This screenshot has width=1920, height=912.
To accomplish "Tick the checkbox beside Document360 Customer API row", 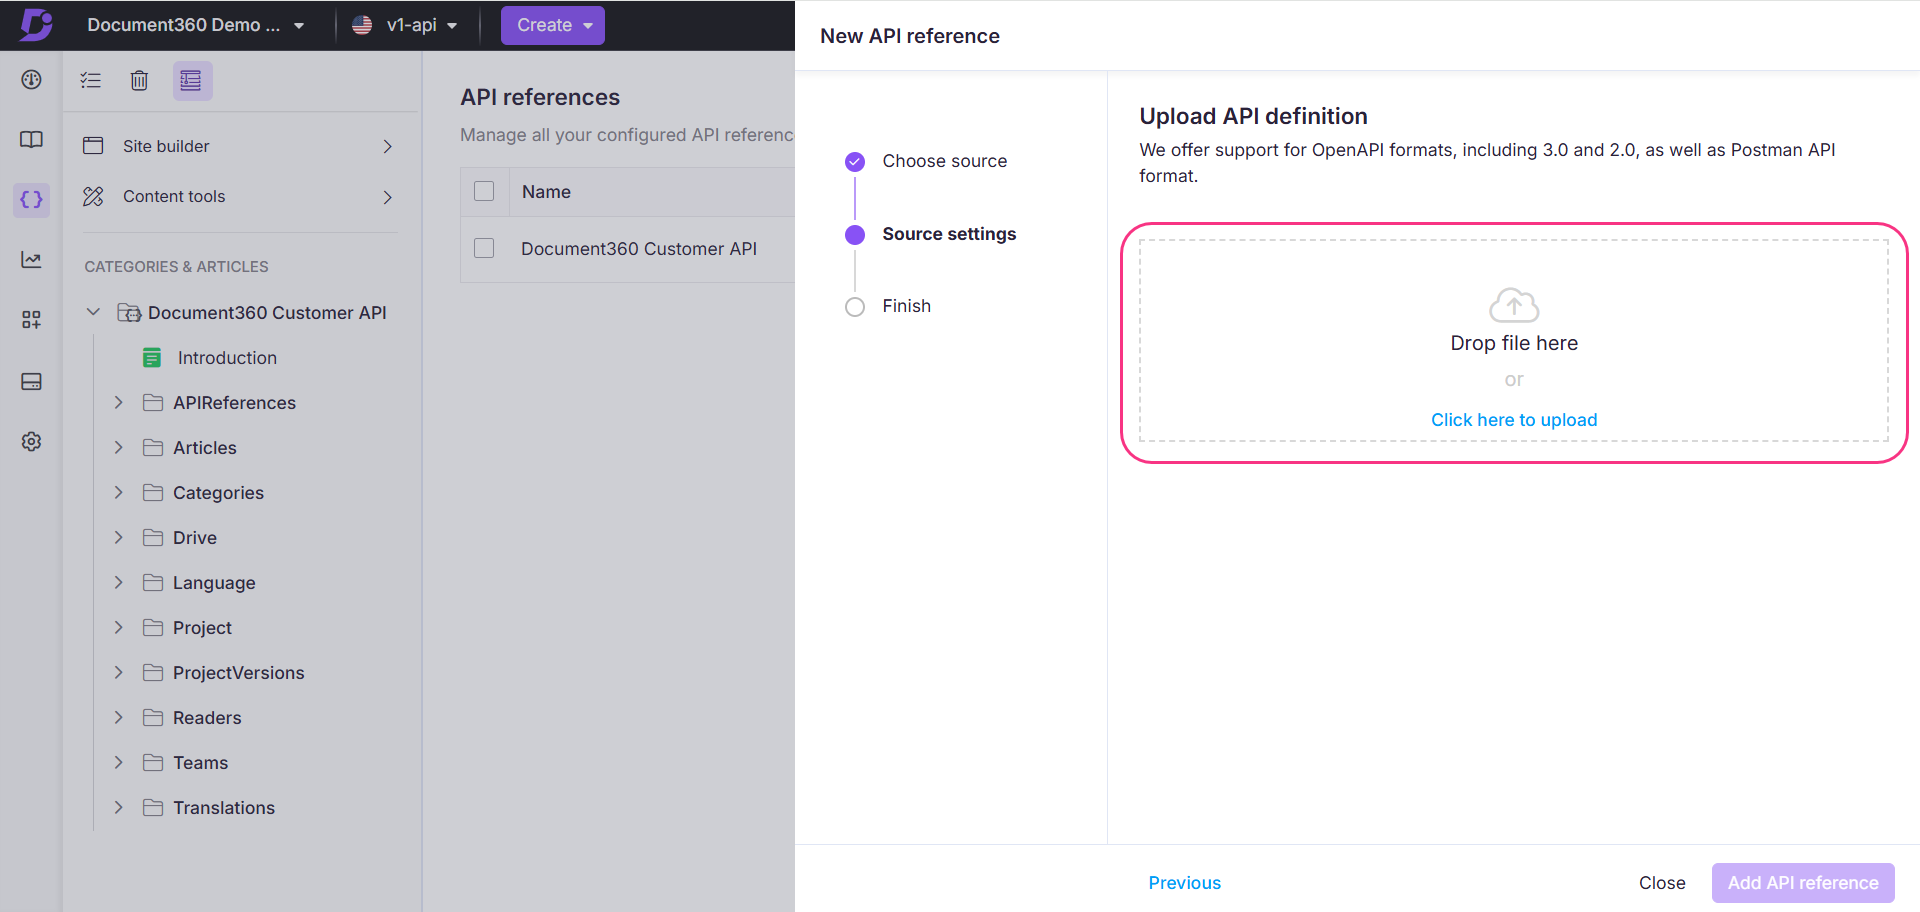I will click(x=484, y=247).
